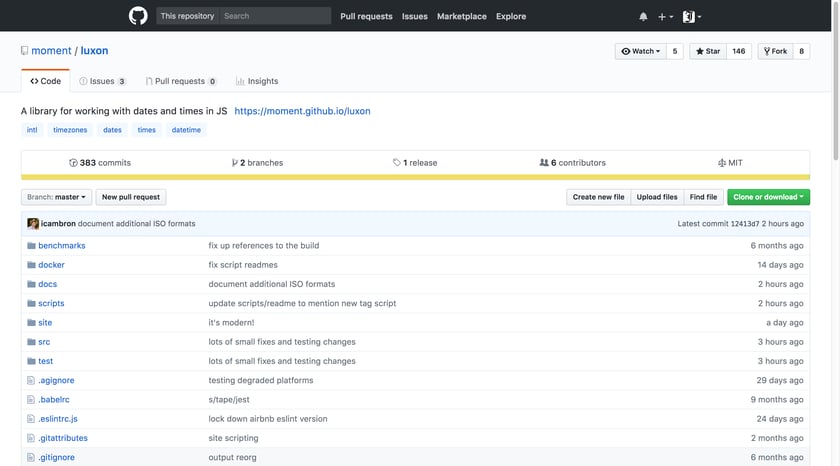Open Issues in the top navigation
840x466 pixels.
(415, 17)
